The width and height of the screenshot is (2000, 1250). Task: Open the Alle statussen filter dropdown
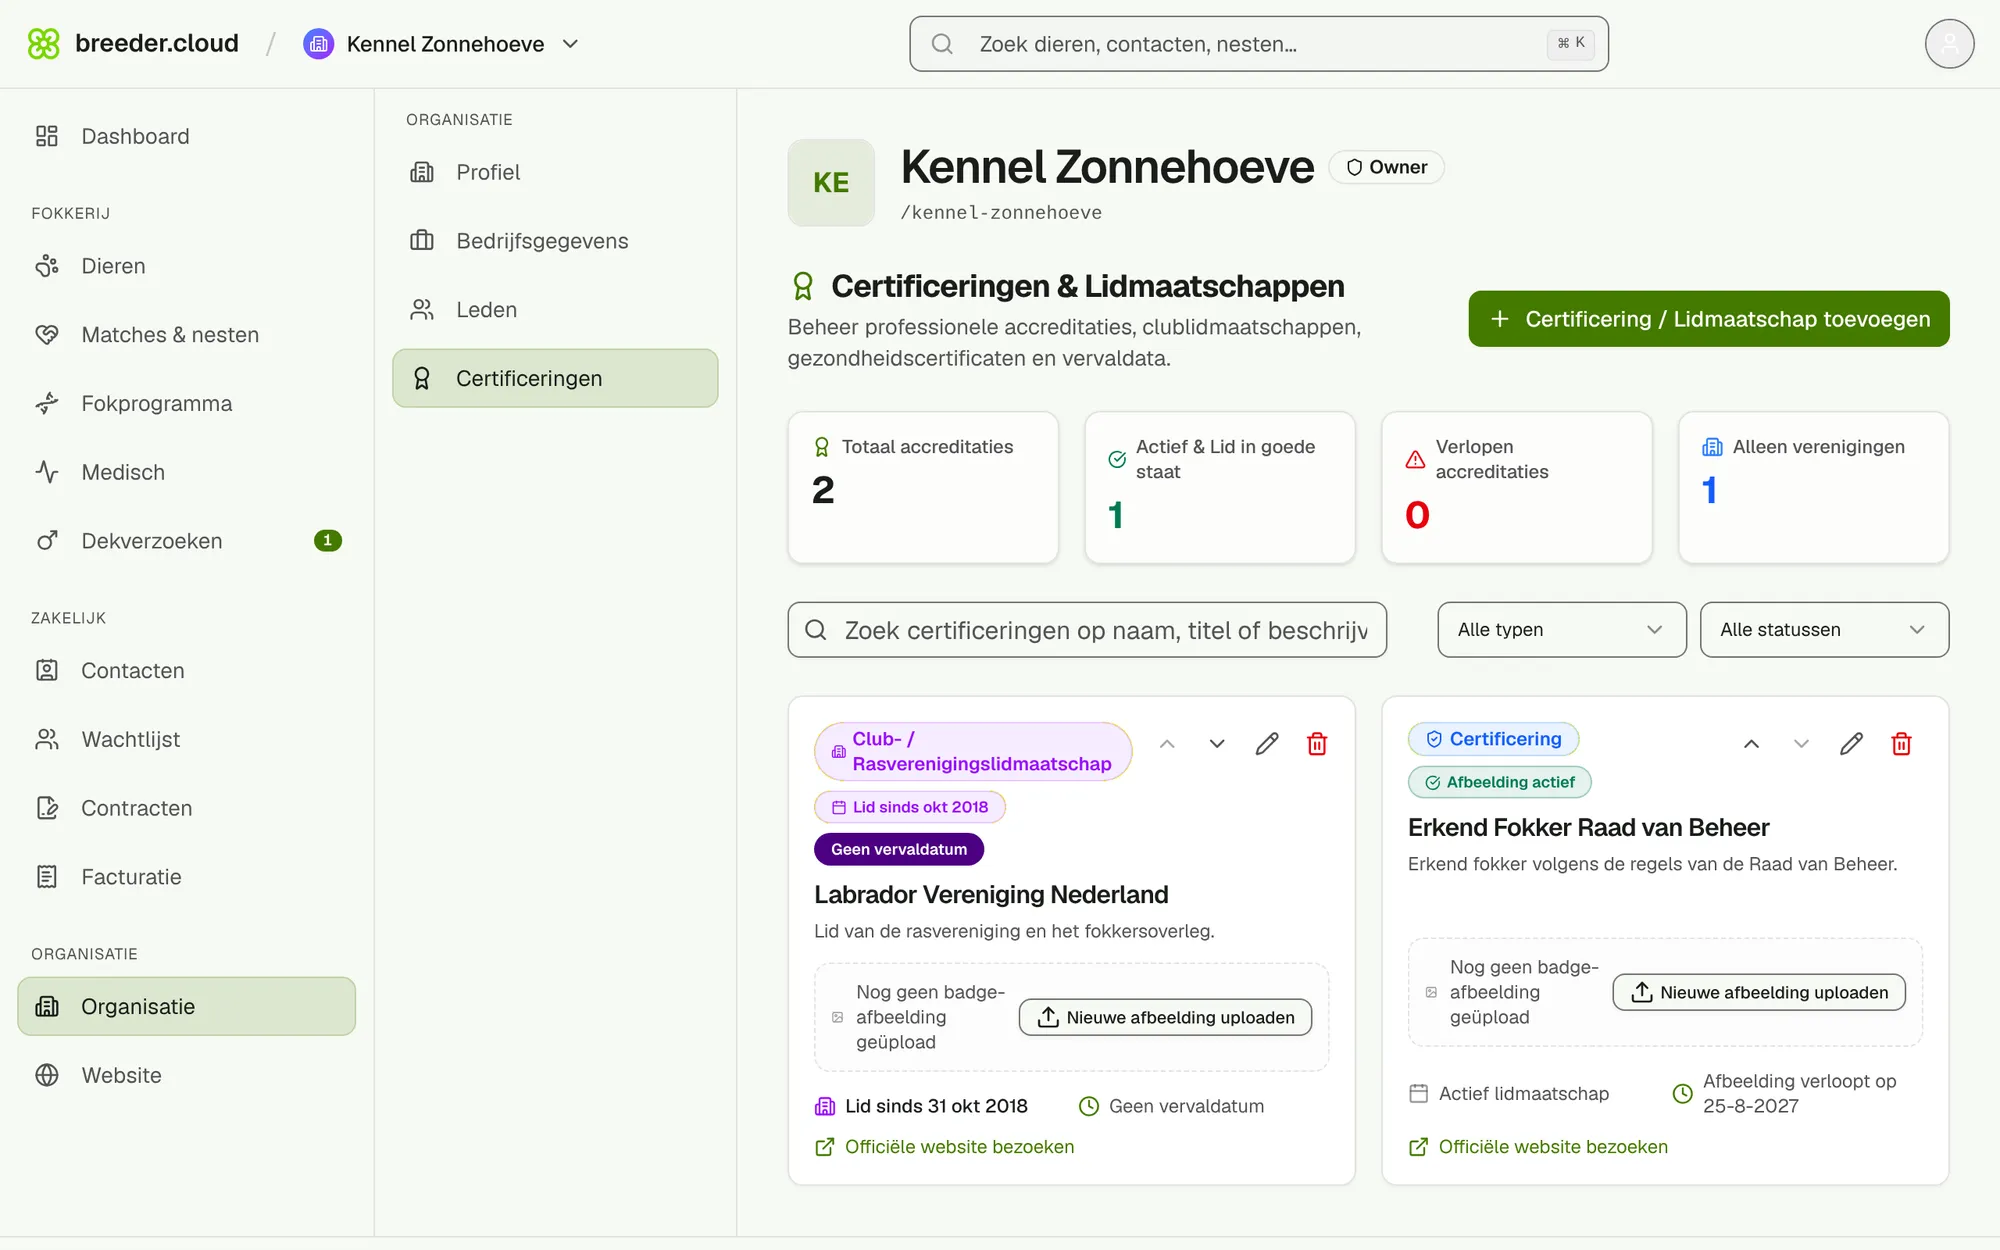coord(1824,630)
